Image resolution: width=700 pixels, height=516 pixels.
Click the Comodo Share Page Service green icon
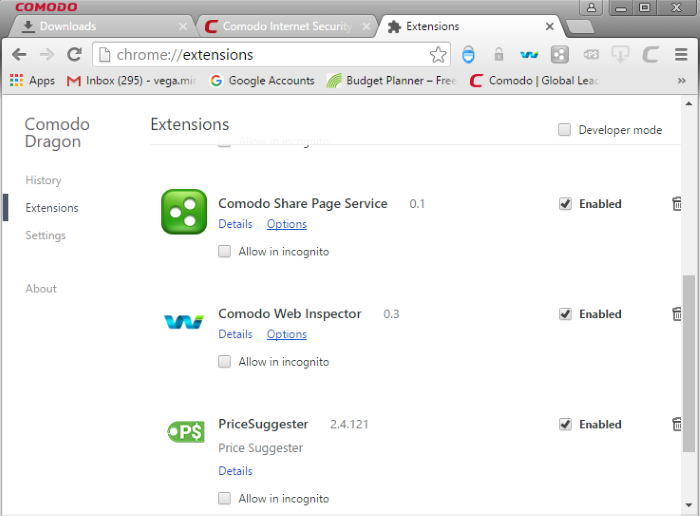[184, 212]
